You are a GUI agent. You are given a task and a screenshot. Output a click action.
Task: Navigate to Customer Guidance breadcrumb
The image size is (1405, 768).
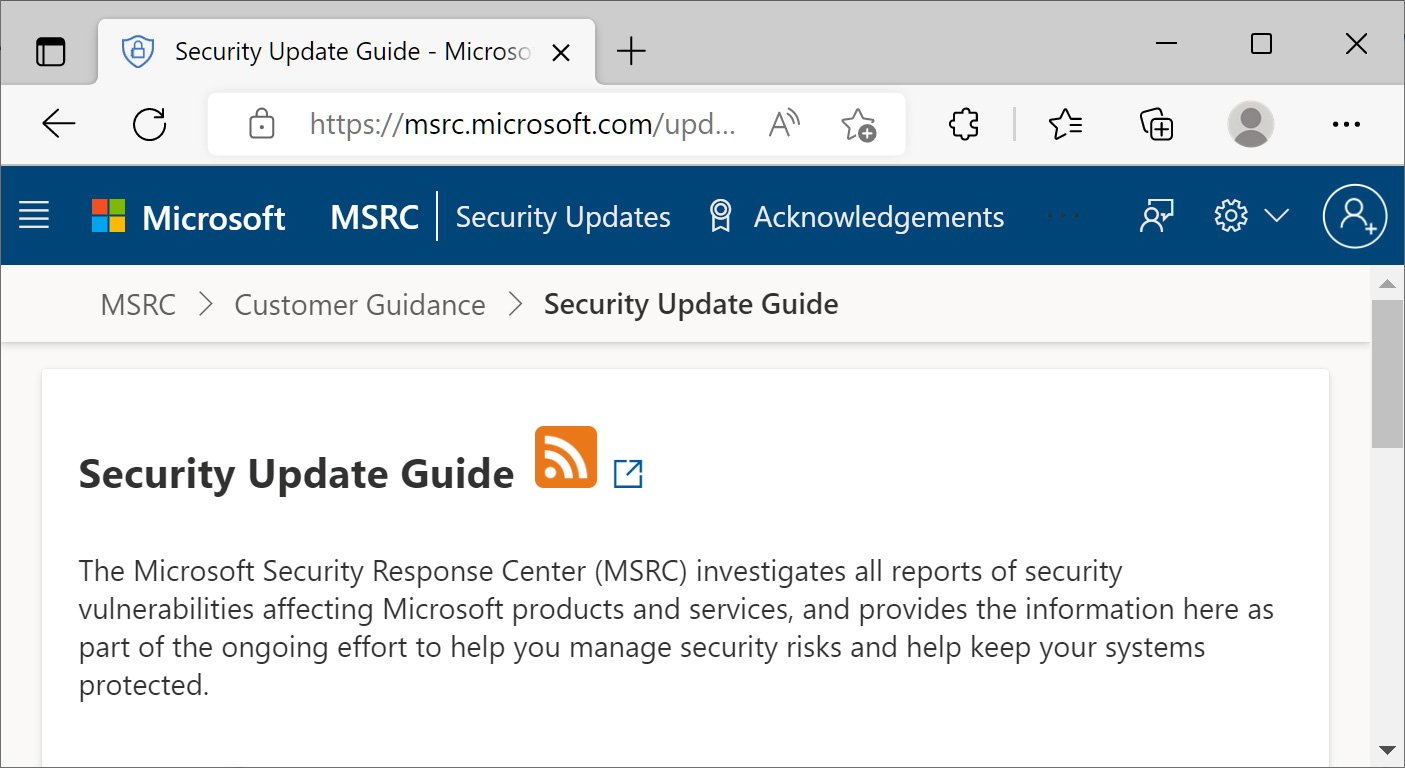coord(360,304)
